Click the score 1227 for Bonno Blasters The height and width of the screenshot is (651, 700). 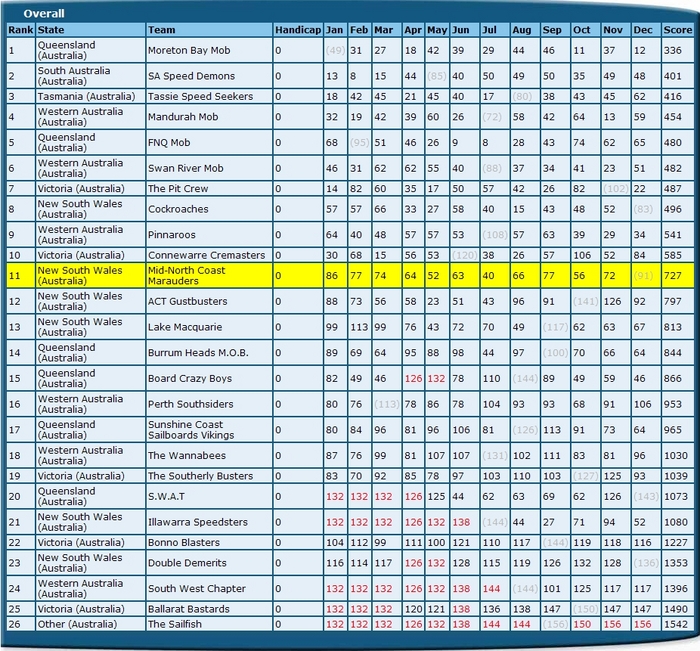(x=676, y=543)
